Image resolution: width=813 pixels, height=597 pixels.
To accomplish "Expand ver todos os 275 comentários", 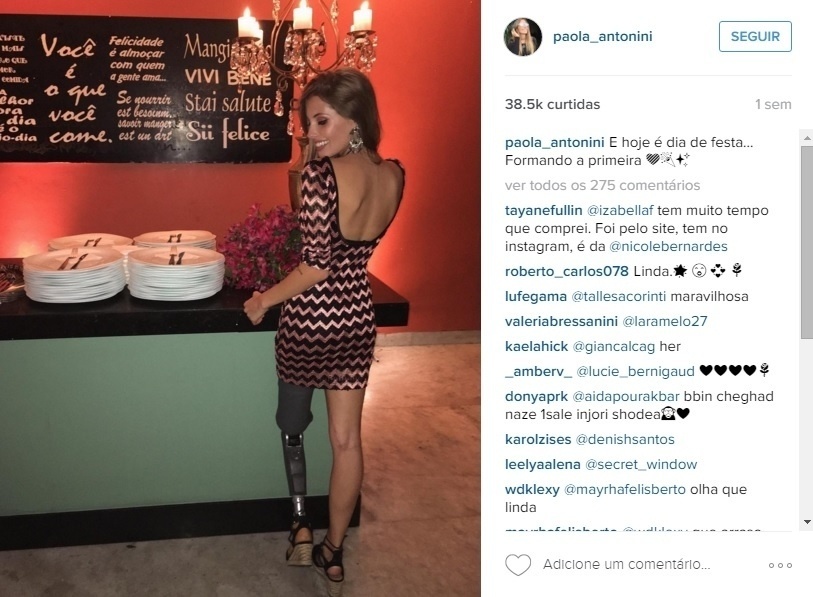I will (602, 185).
